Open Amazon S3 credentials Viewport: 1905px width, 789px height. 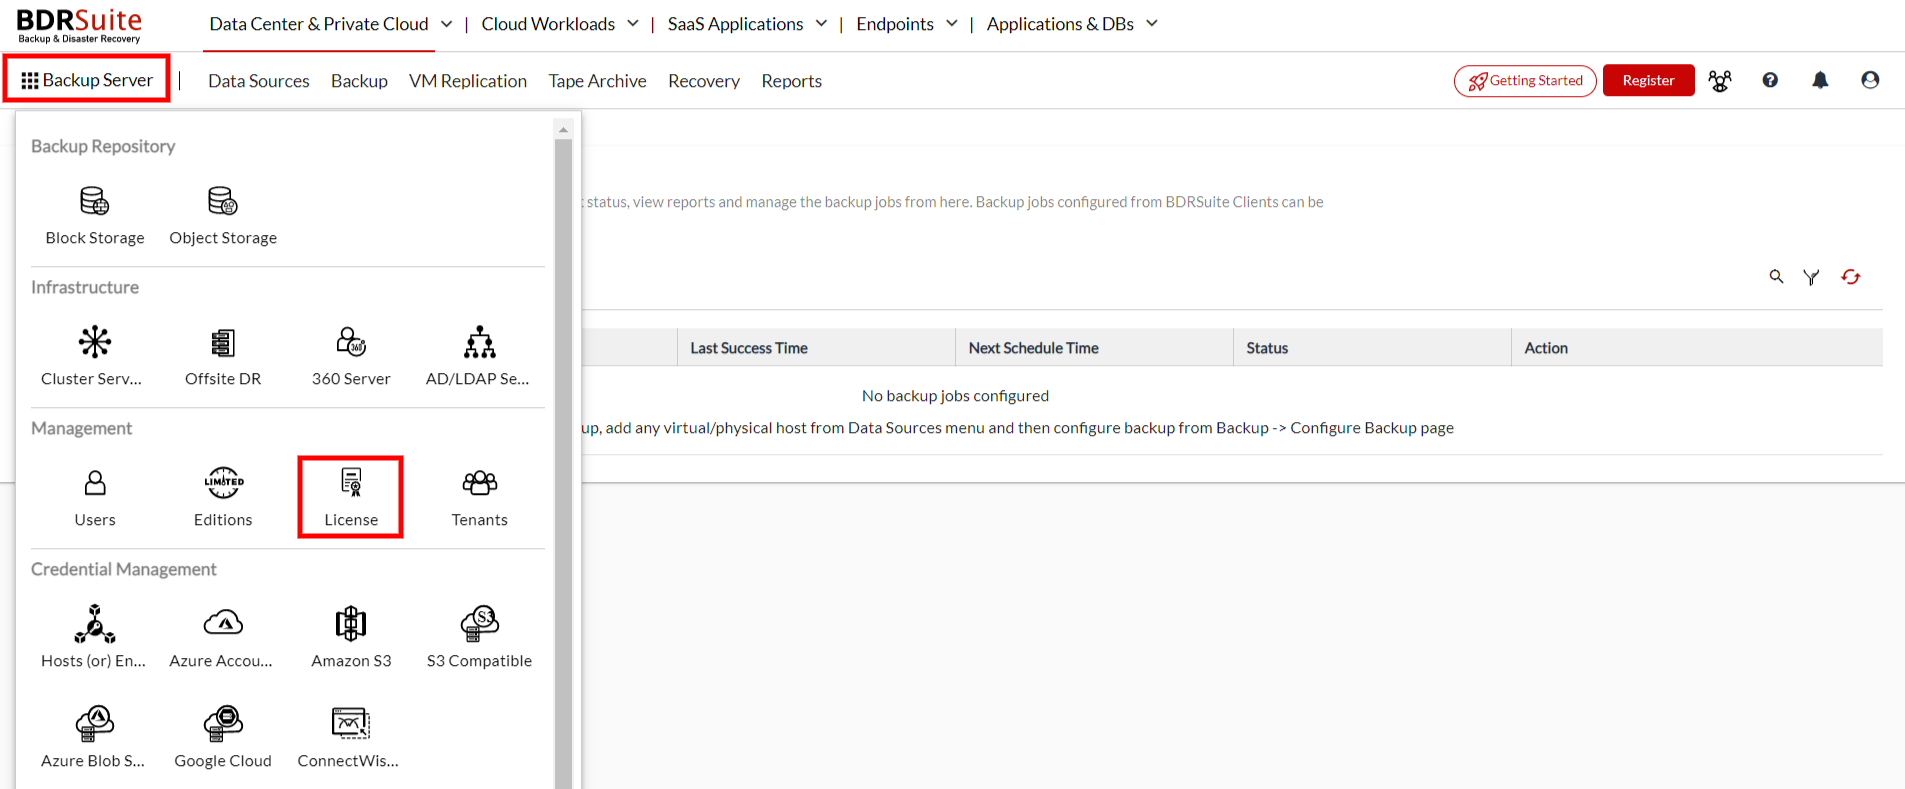351,638
